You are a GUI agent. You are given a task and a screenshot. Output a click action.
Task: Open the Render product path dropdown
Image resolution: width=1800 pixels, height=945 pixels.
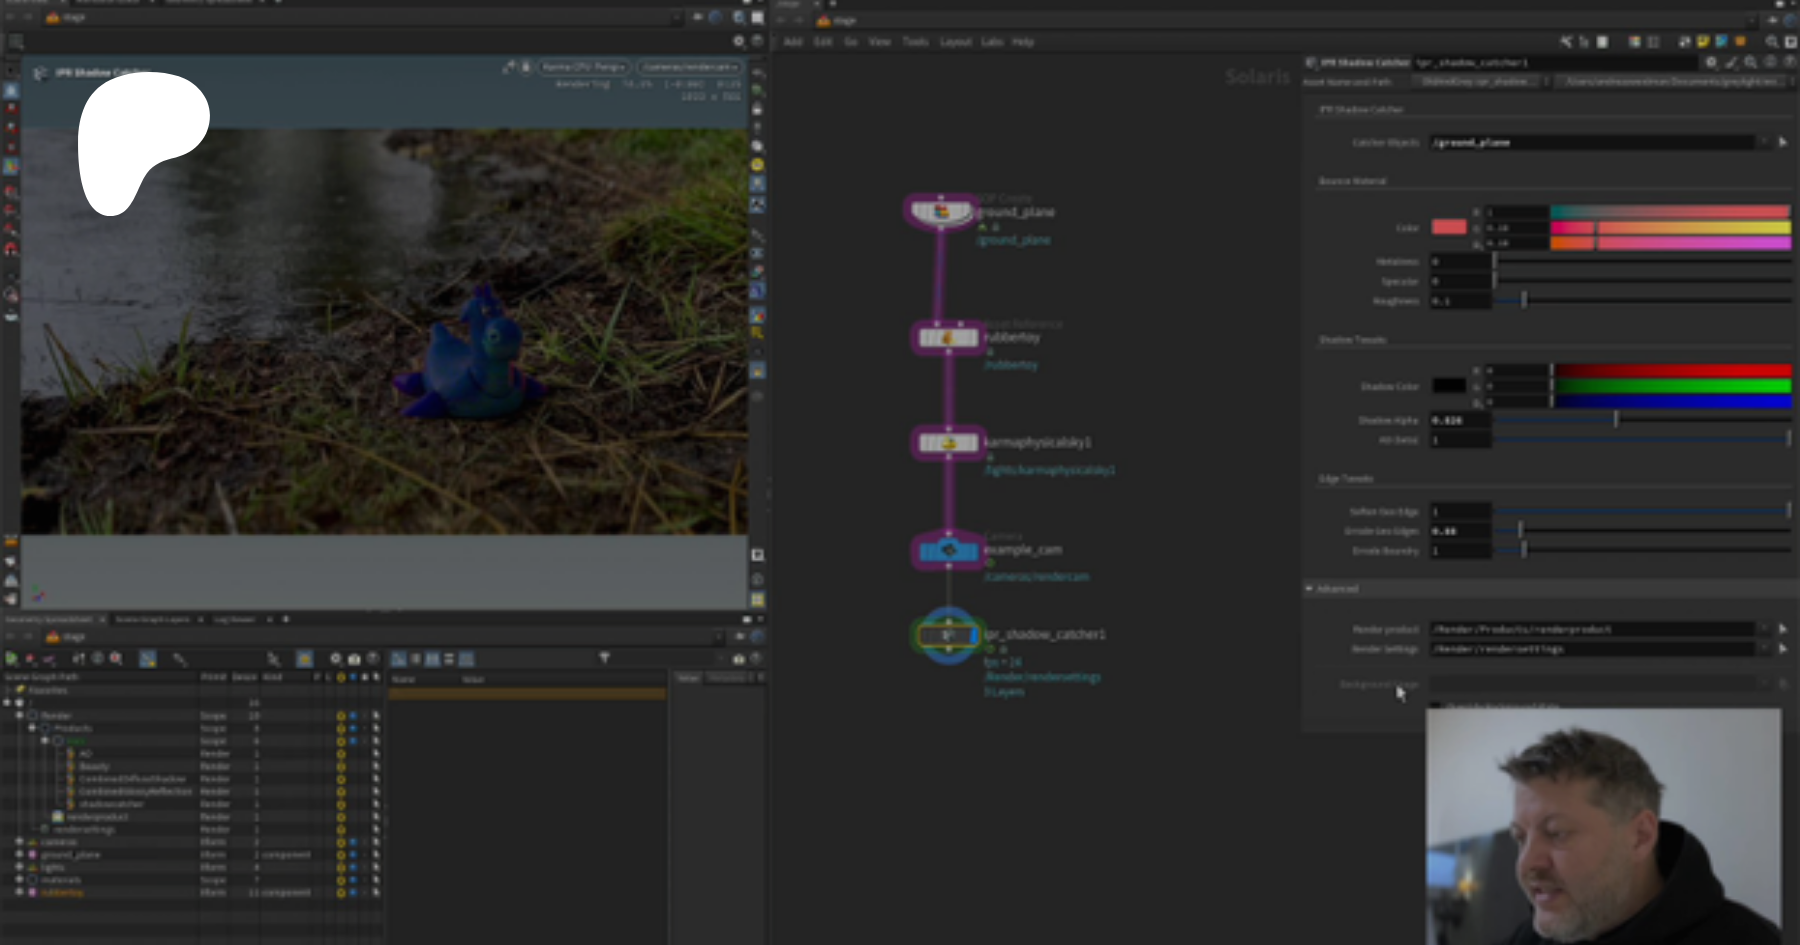[x=1764, y=629]
